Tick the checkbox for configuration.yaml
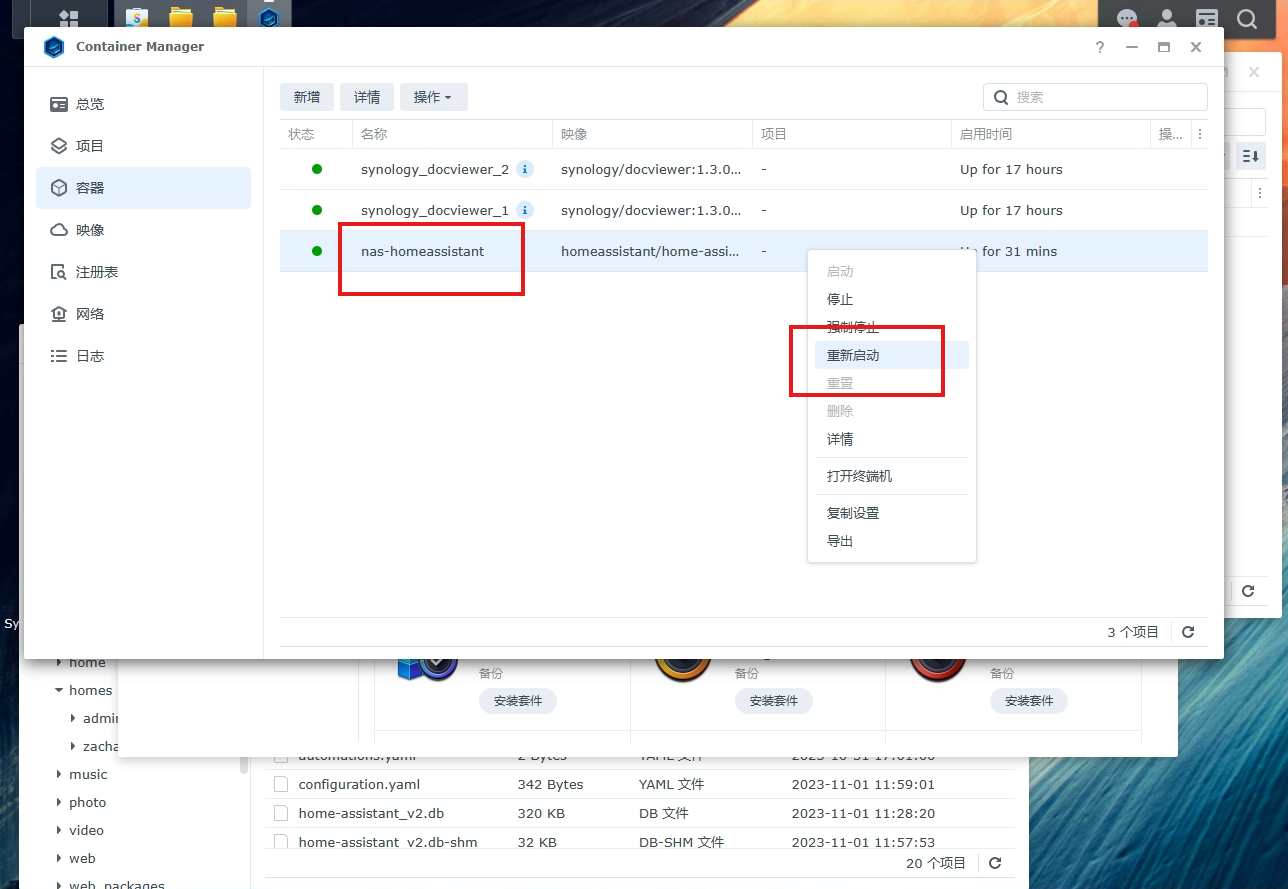1288x889 pixels. click(281, 784)
